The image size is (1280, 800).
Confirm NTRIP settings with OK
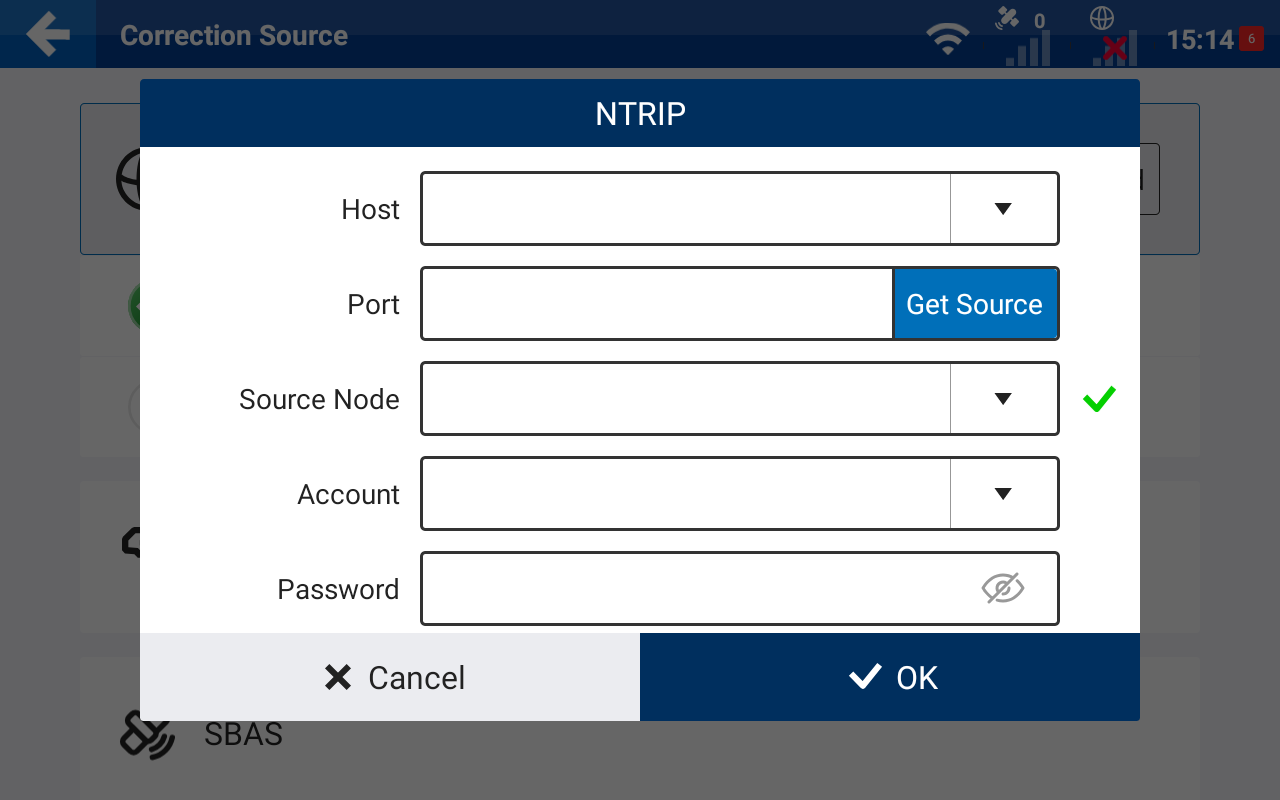[x=890, y=677]
